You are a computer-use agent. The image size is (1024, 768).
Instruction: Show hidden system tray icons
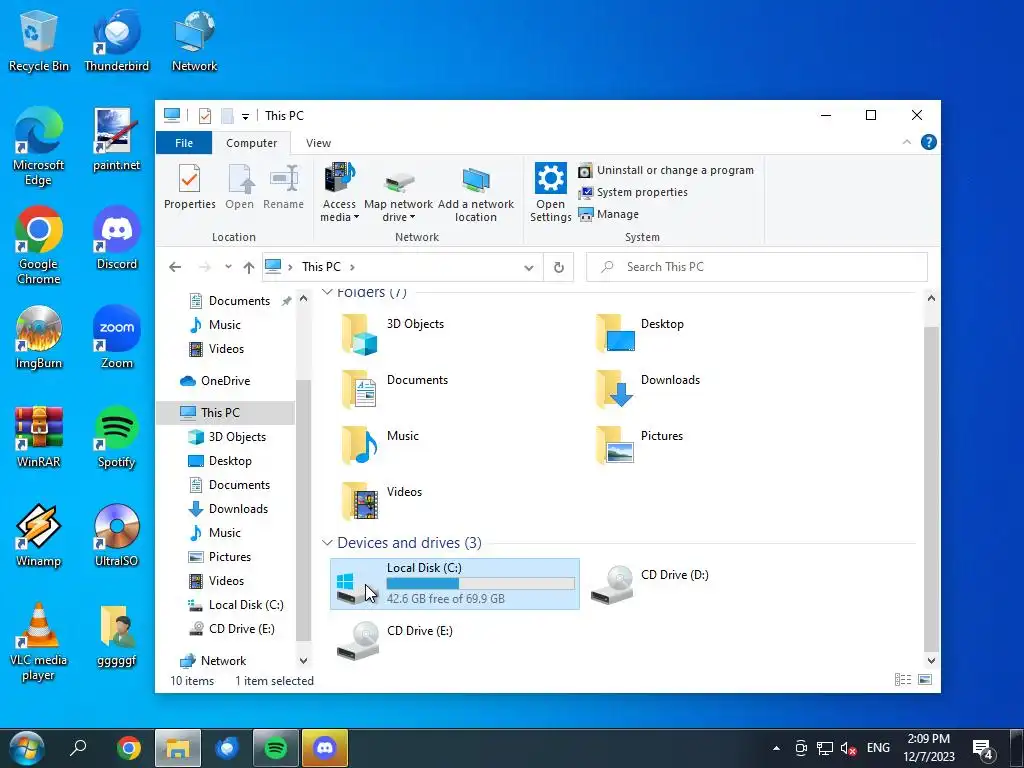pos(776,748)
